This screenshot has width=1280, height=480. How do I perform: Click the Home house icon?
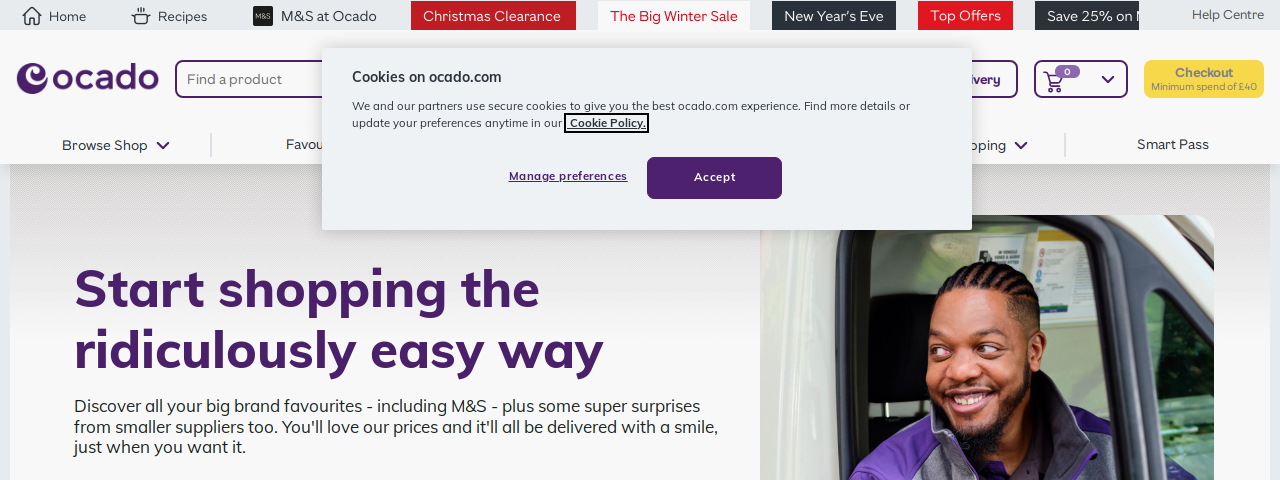point(32,16)
